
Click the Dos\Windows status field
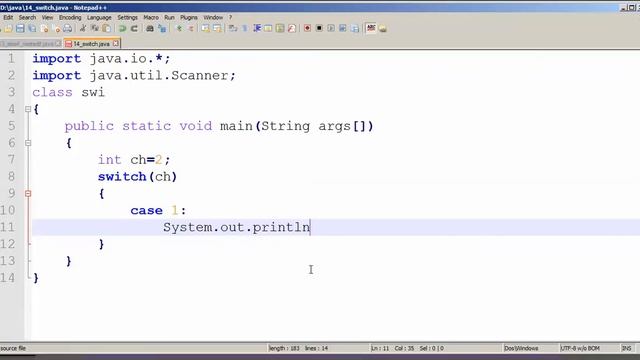point(521,348)
